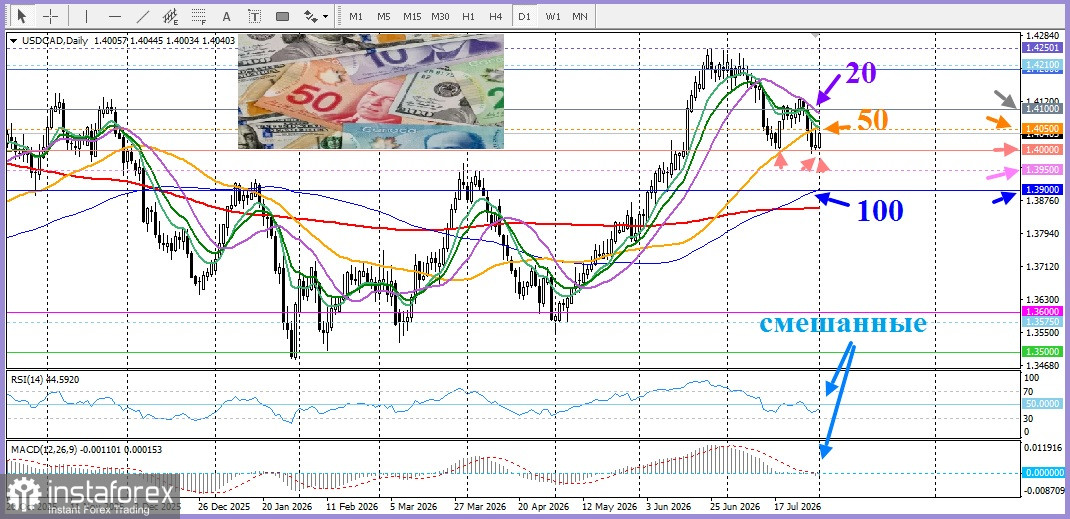Switch to H4 timeframe
This screenshot has width=1070, height=519.
(x=496, y=16)
